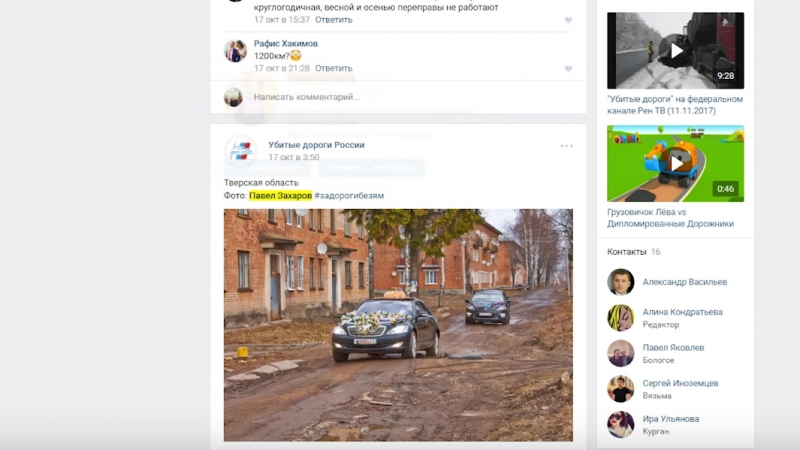Open Павел Яковлев's contact name
This screenshot has height=450, width=800.
[673, 347]
